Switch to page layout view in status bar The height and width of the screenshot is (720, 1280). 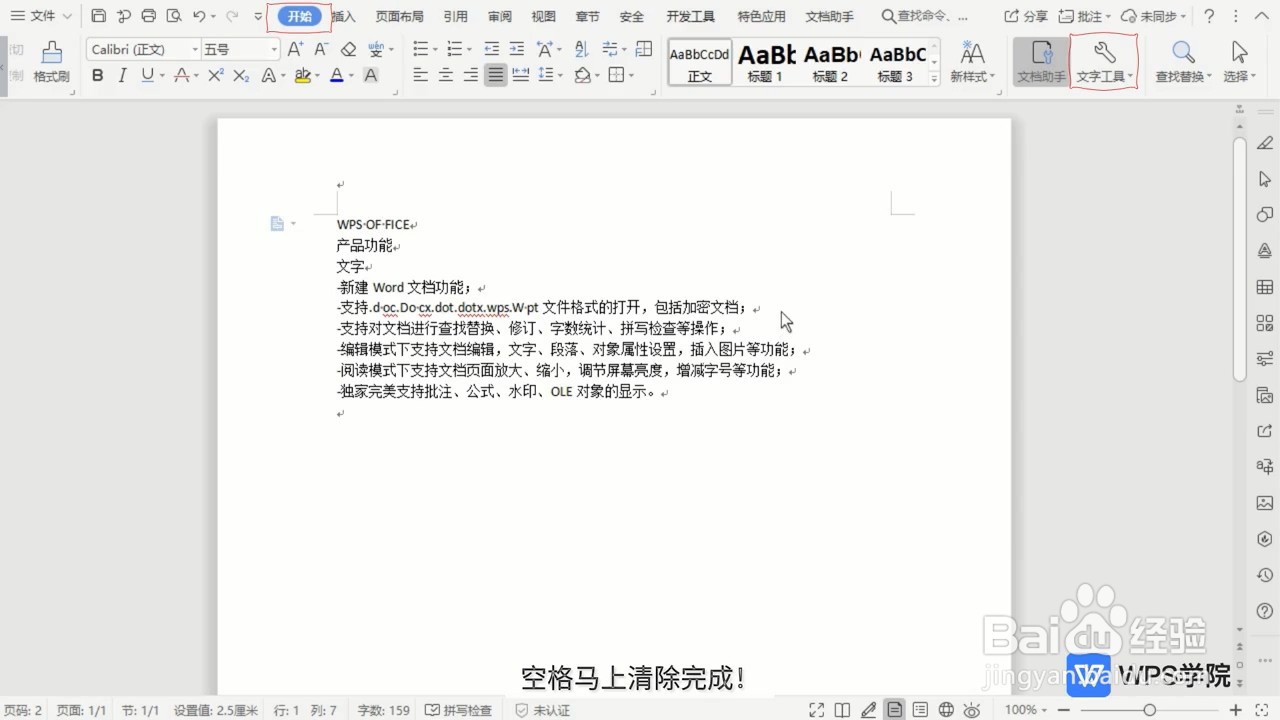pos(894,710)
